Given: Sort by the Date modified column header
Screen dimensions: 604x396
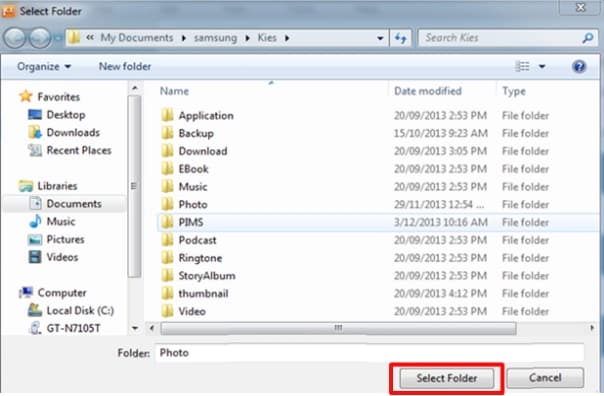Looking at the screenshot, I should point(428,91).
